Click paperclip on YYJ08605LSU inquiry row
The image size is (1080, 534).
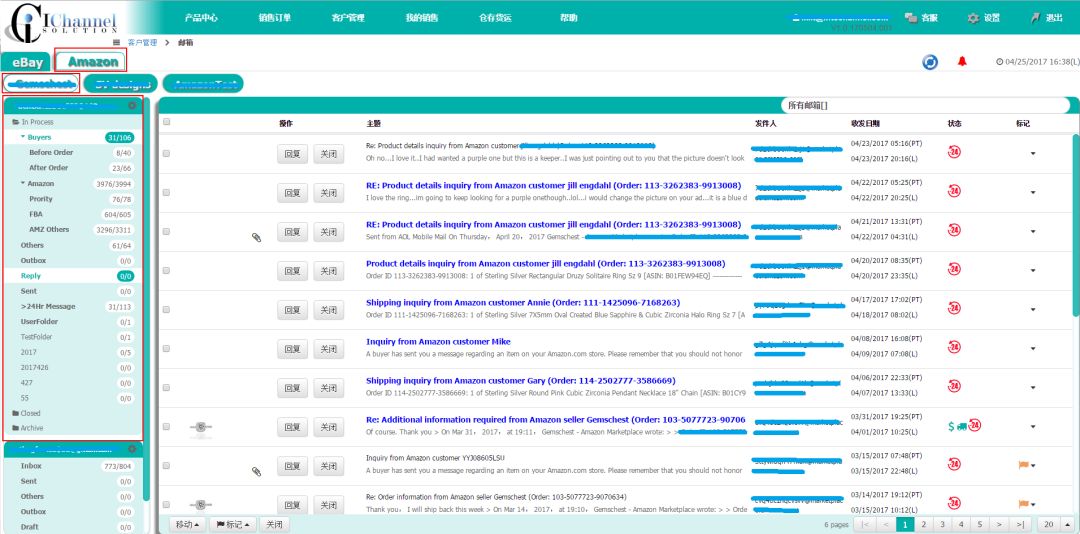256,471
